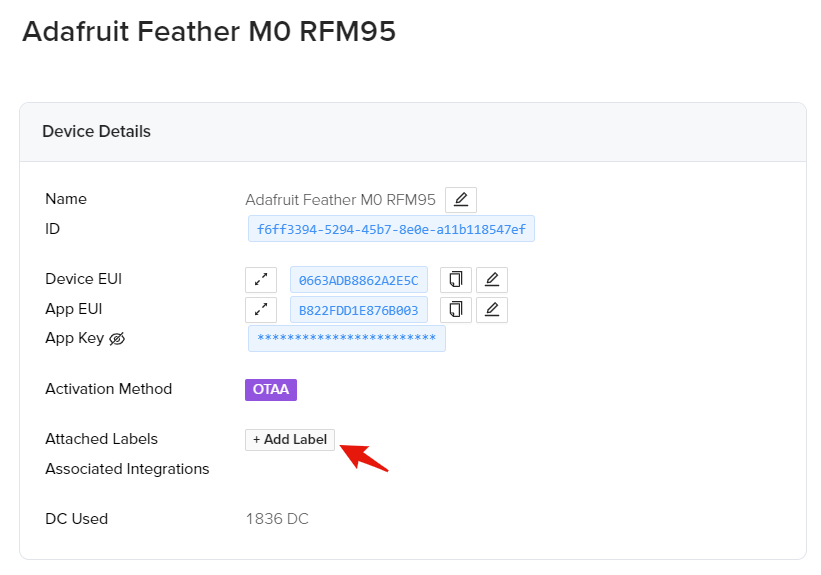Click the device name text in details
This screenshot has height=575, width=821.
[x=340, y=199]
